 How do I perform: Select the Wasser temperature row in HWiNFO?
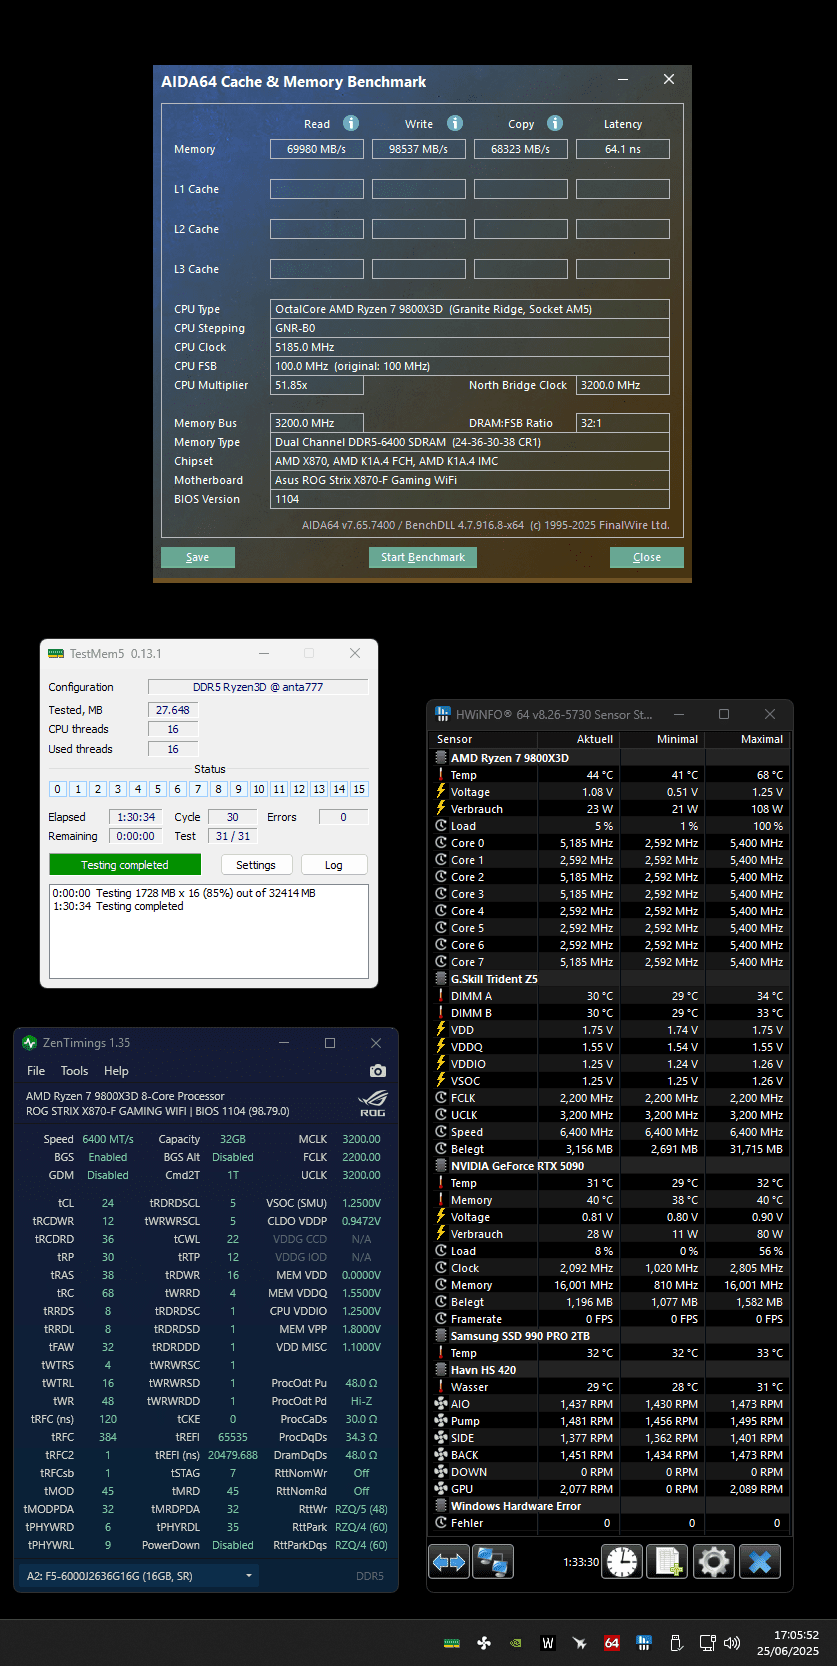[609, 1386]
